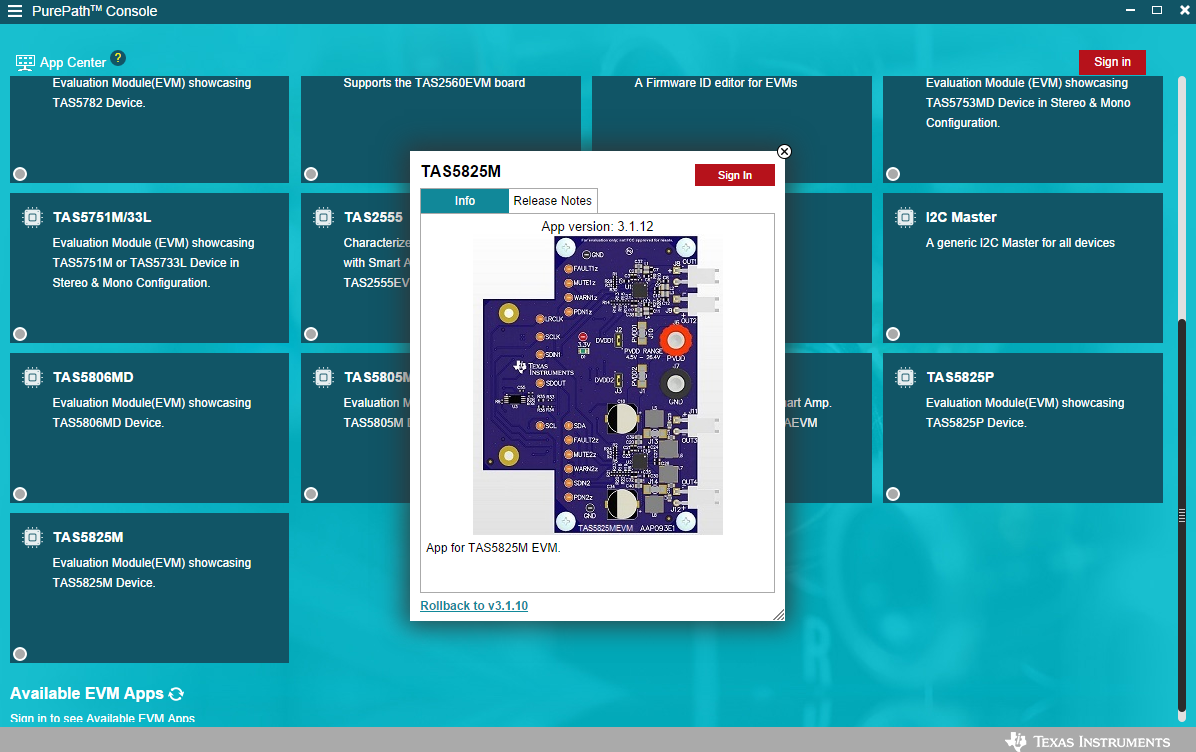Click the TAS5805M chip icon
The height and width of the screenshot is (752, 1196).
click(x=323, y=378)
